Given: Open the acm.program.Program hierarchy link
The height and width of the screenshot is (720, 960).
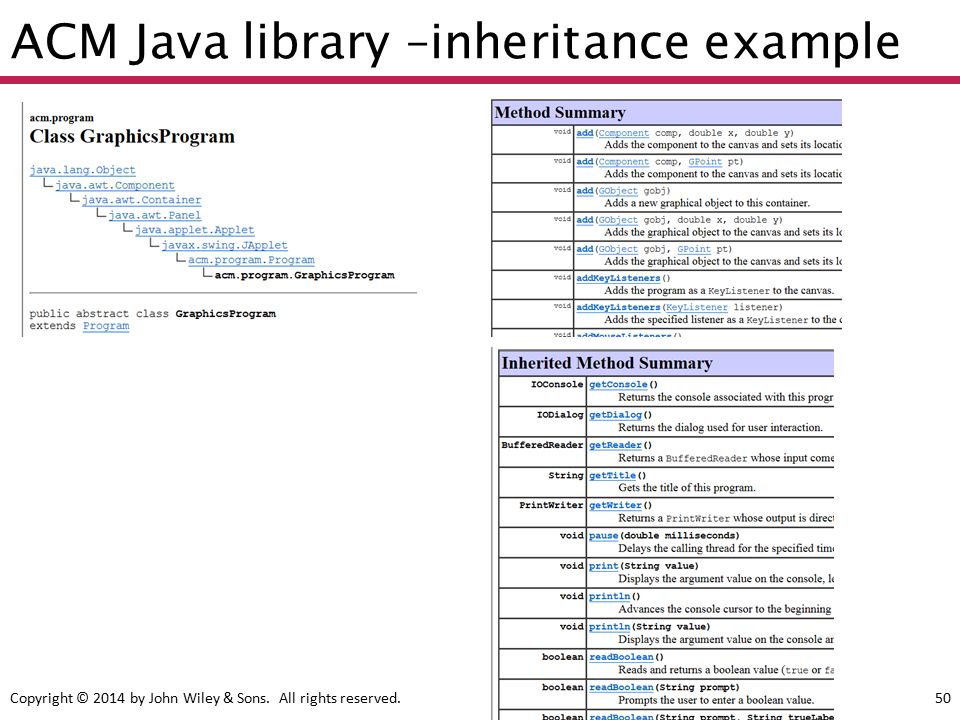Looking at the screenshot, I should point(251,260).
